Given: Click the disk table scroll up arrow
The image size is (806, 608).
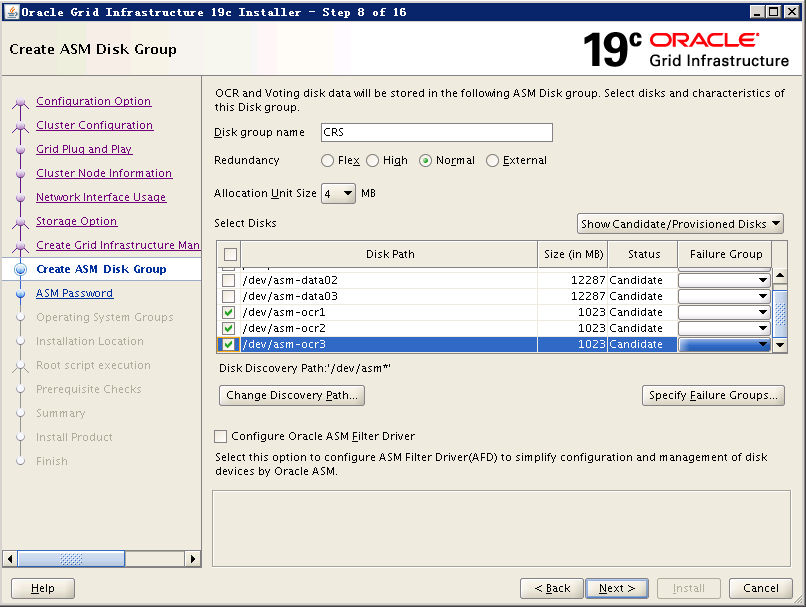Looking at the screenshot, I should (780, 277).
